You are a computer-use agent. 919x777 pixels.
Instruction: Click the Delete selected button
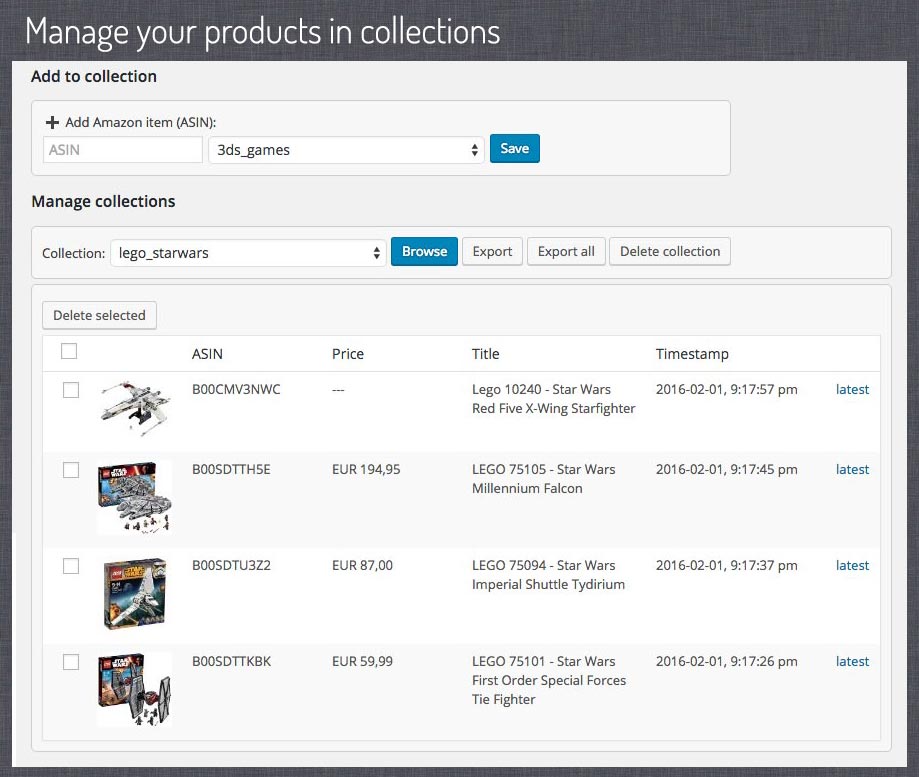[x=99, y=315]
